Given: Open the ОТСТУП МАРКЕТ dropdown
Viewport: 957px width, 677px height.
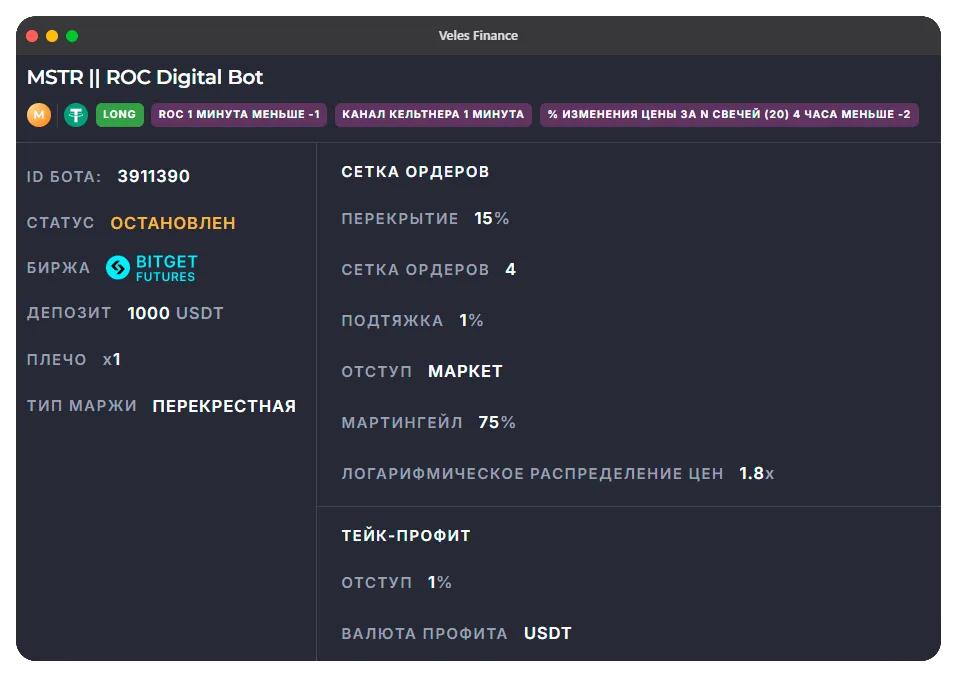Looking at the screenshot, I should point(465,371).
